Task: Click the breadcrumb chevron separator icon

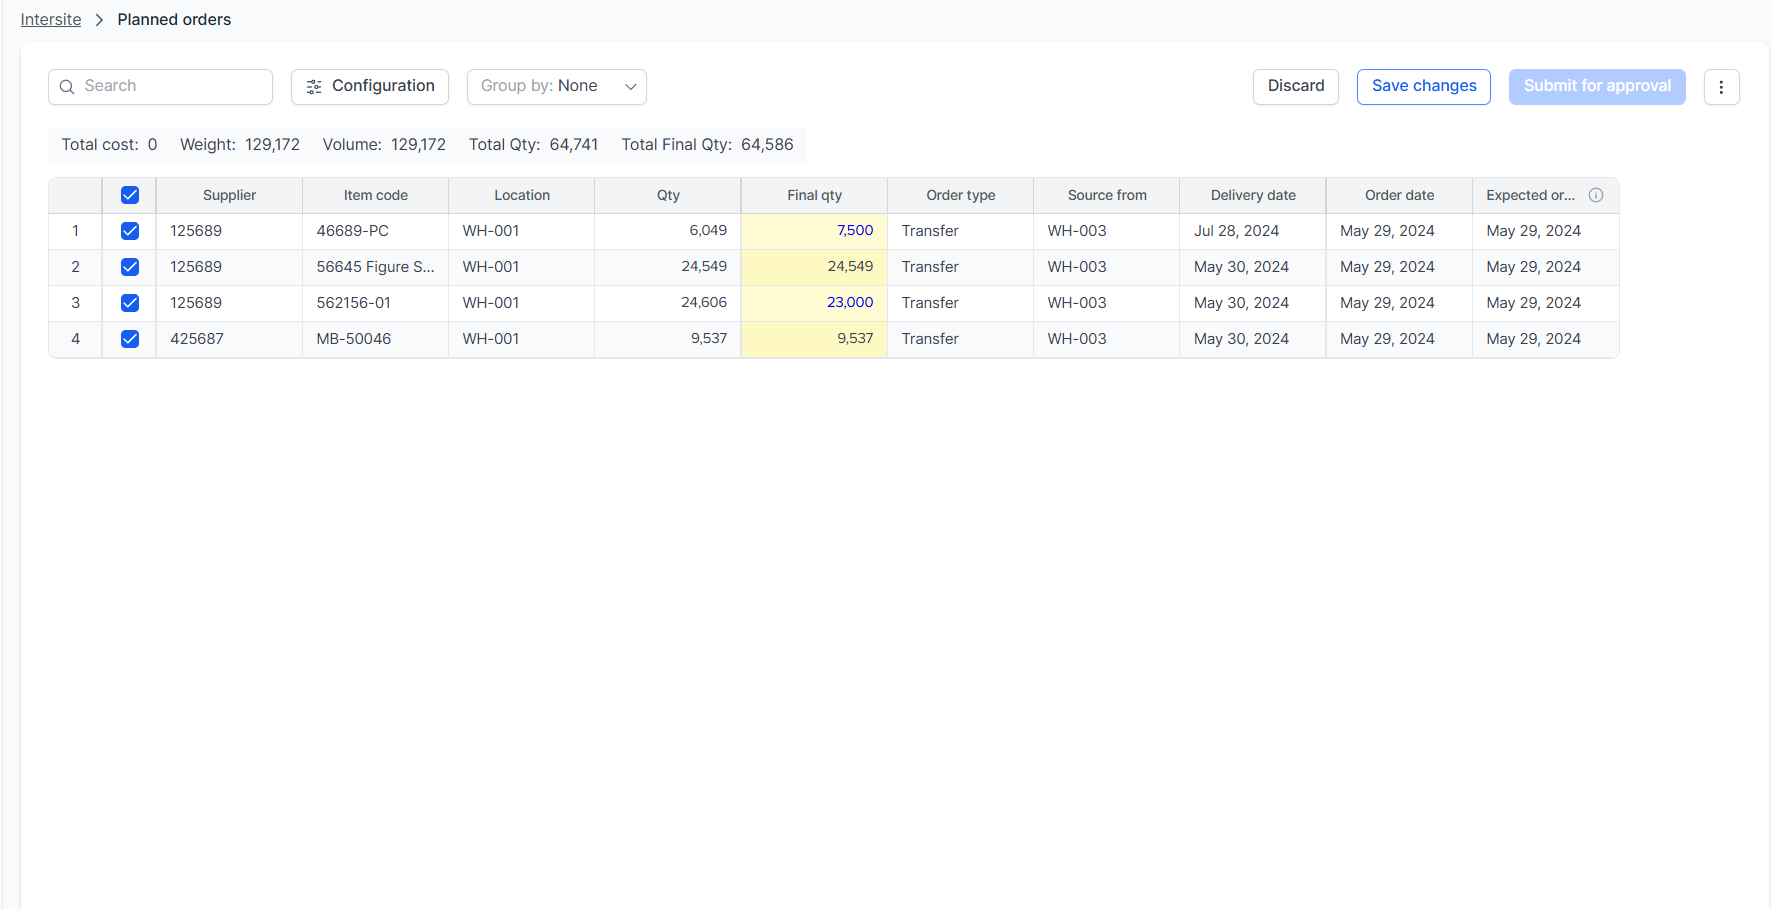Action: (x=99, y=20)
